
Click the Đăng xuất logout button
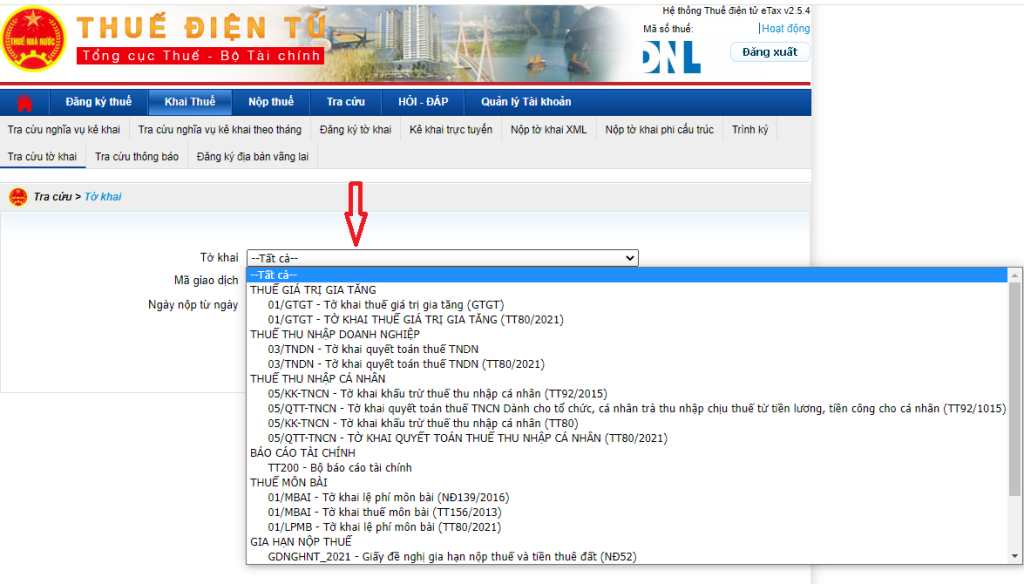769,52
